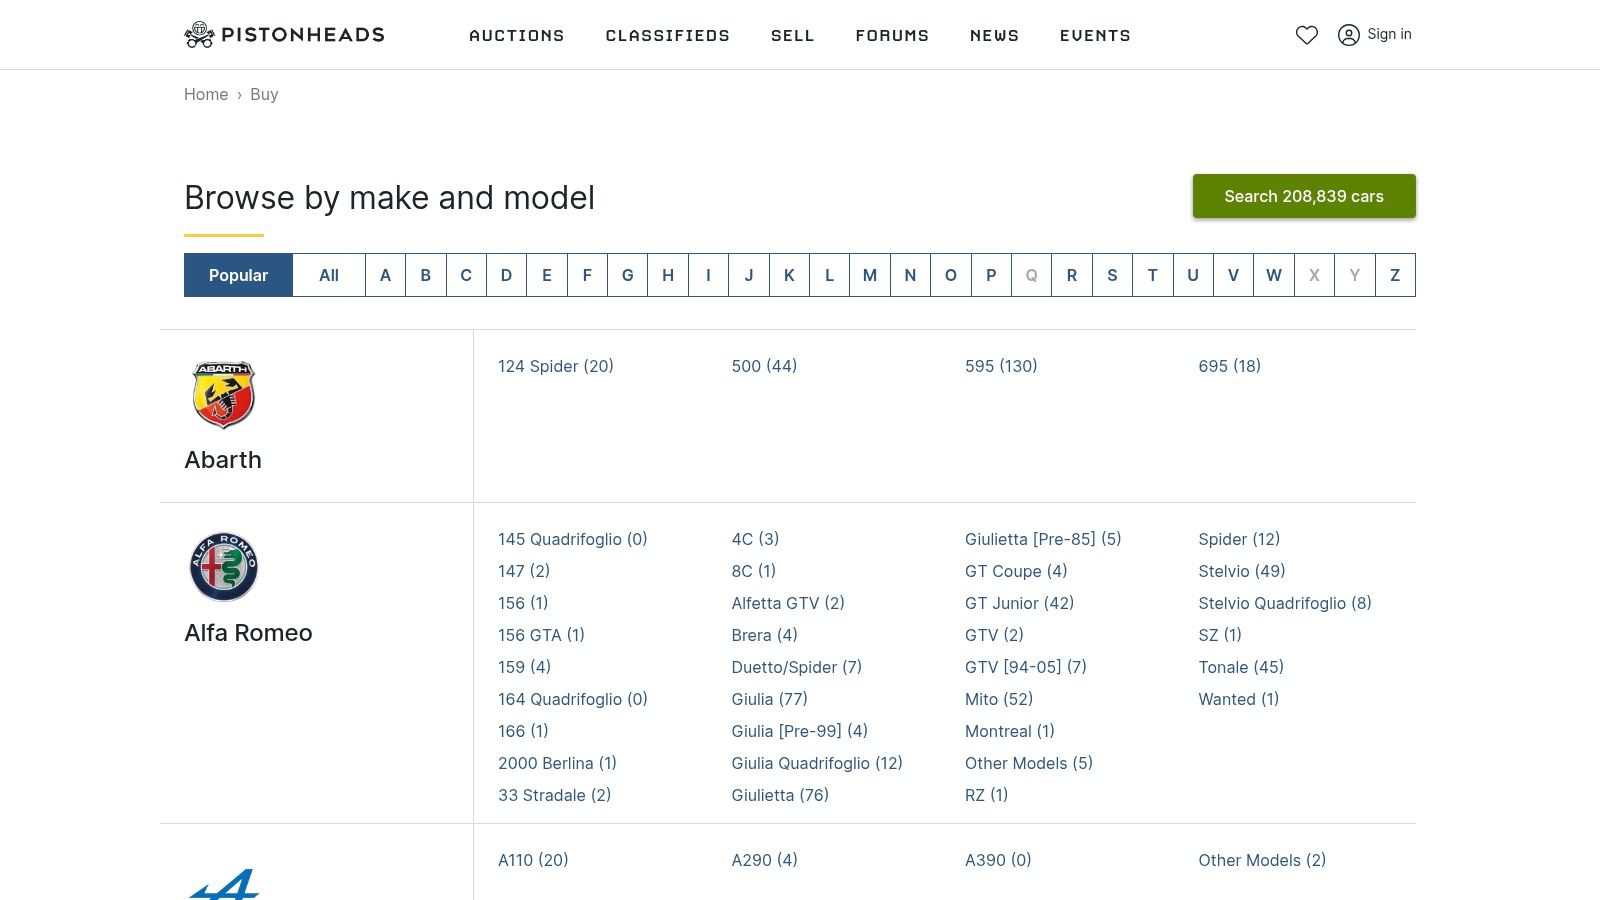Click the Abarth scorpion logo
The width and height of the screenshot is (1600, 900).
[x=224, y=395]
